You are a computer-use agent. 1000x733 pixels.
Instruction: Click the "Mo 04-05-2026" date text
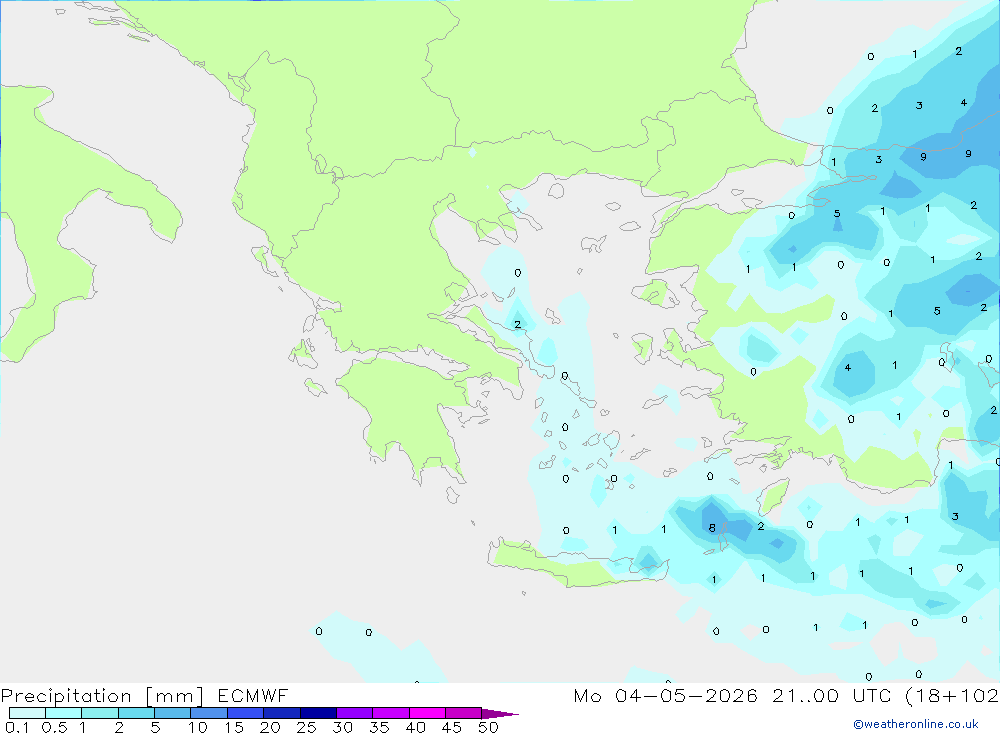click(x=665, y=695)
